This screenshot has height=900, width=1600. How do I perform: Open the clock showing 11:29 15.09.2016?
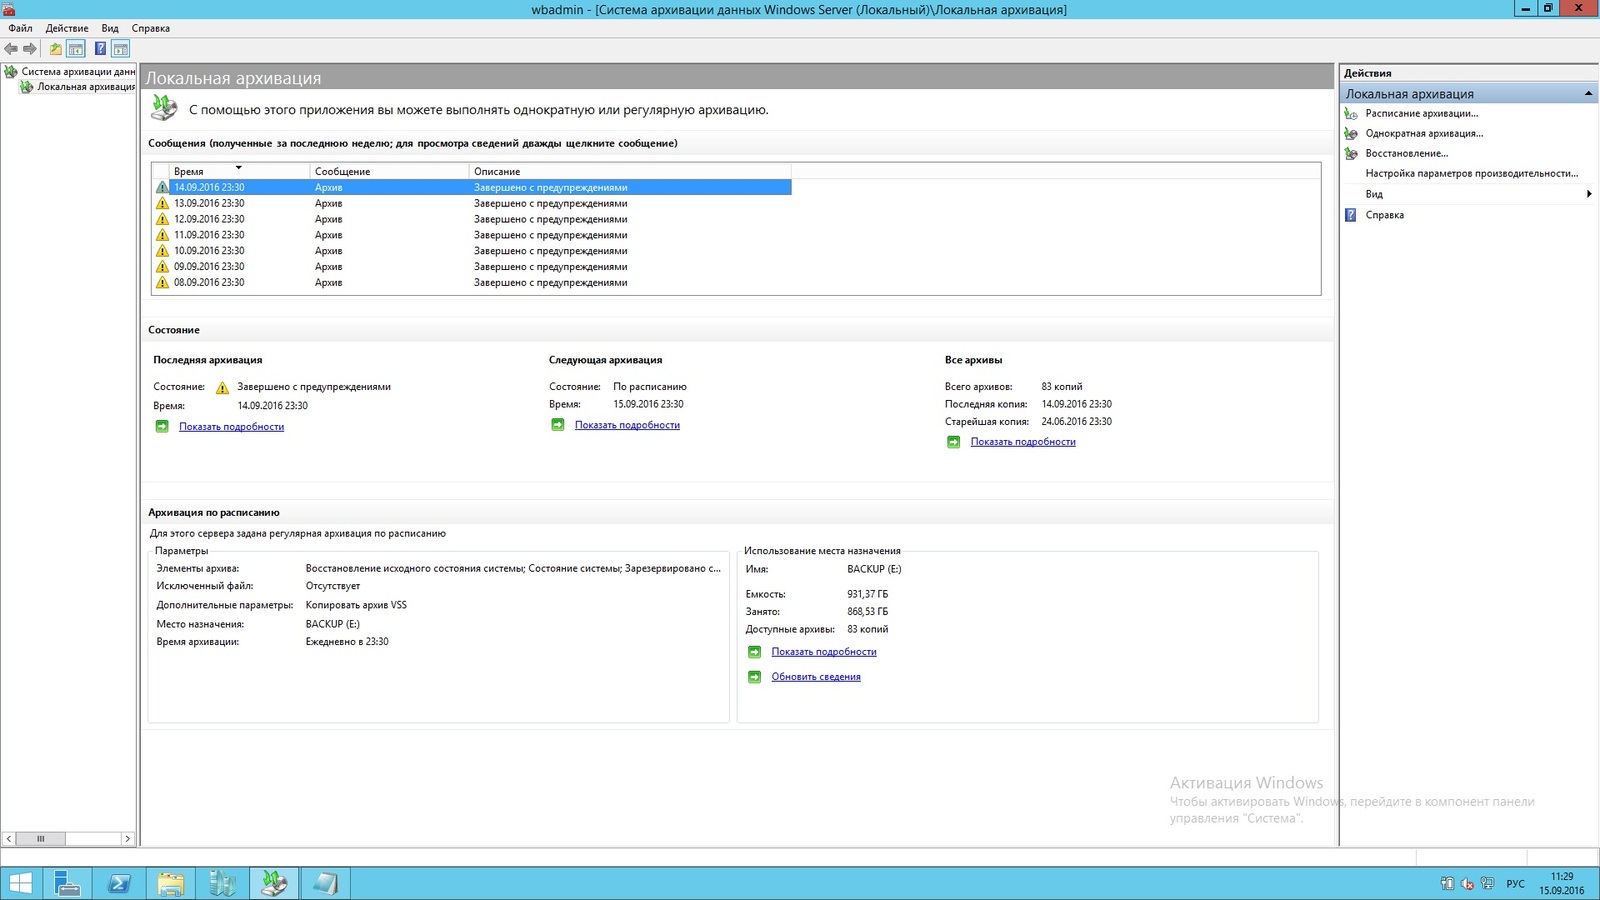click(x=1562, y=883)
